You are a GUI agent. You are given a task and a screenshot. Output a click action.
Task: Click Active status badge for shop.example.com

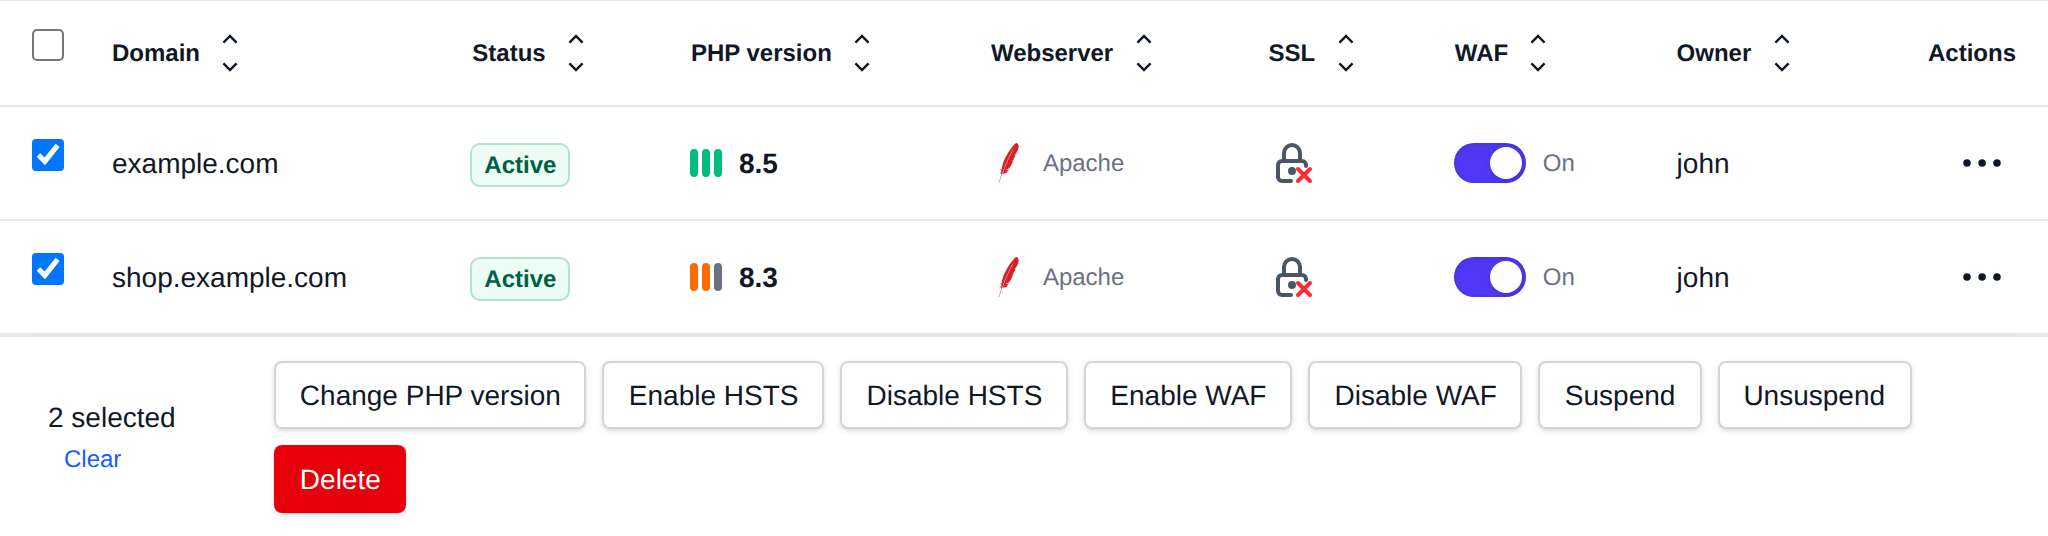coord(520,279)
